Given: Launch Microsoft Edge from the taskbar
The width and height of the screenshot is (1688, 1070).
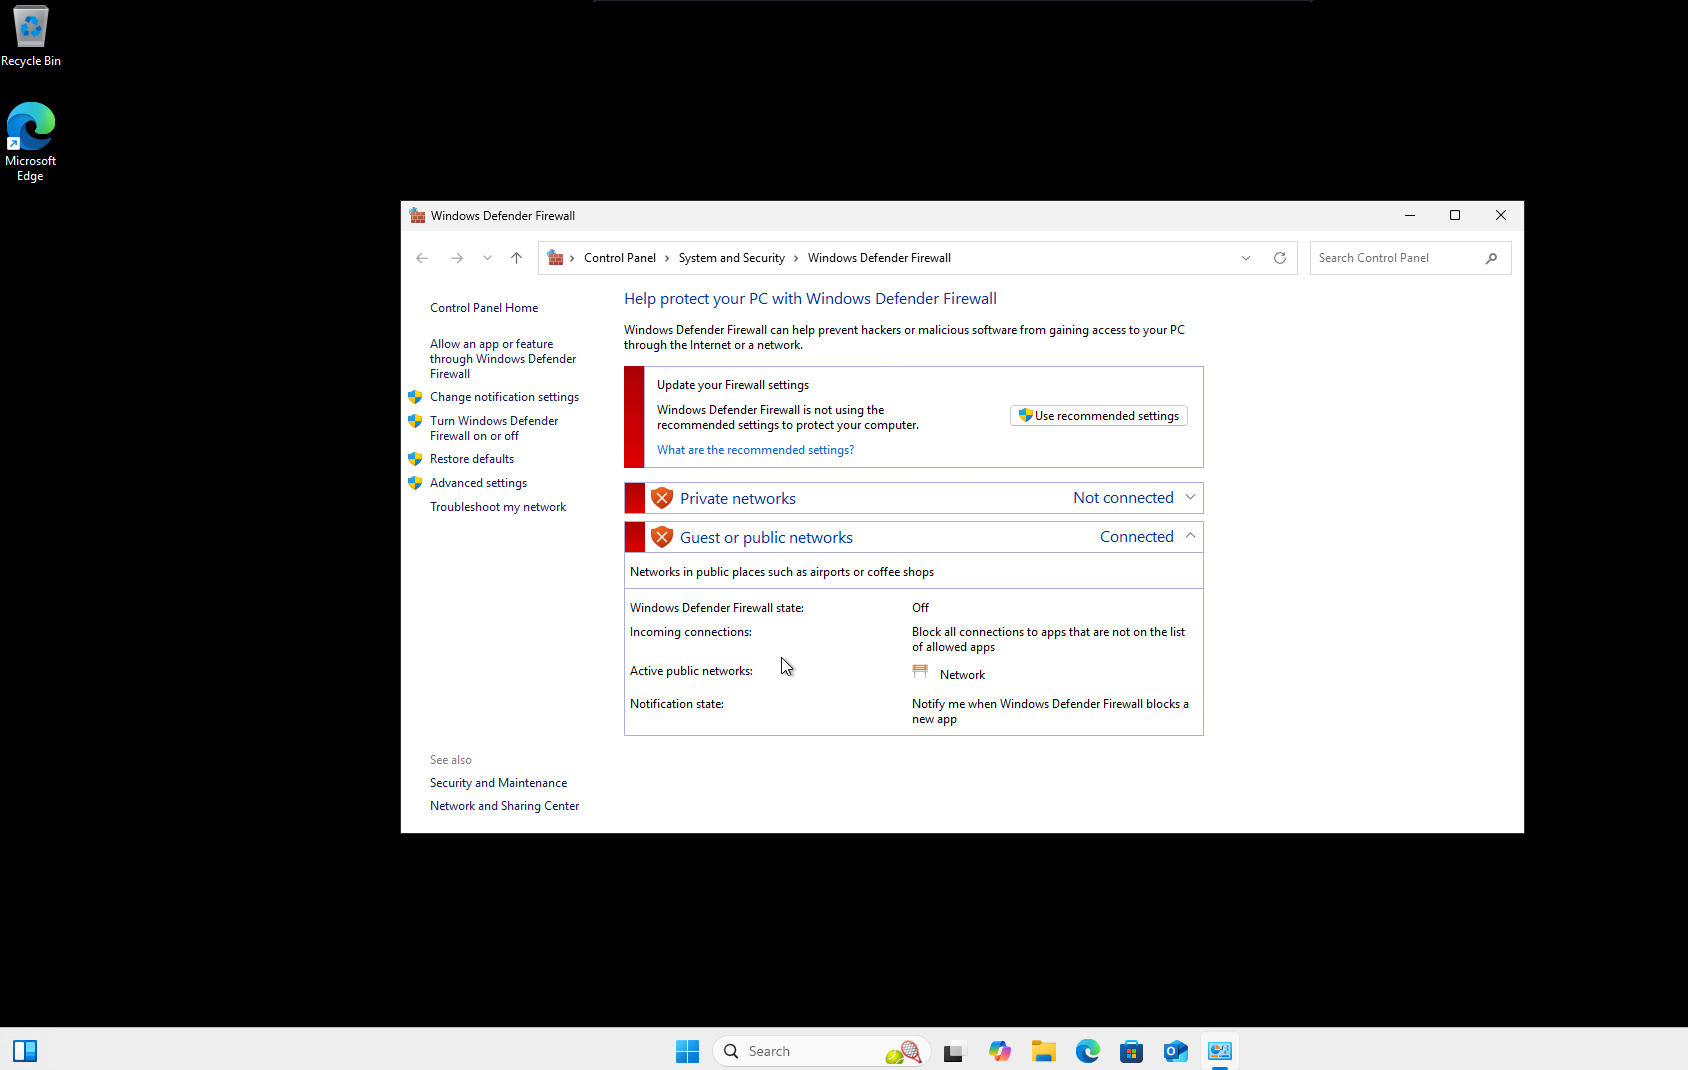Looking at the screenshot, I should click(1088, 1051).
